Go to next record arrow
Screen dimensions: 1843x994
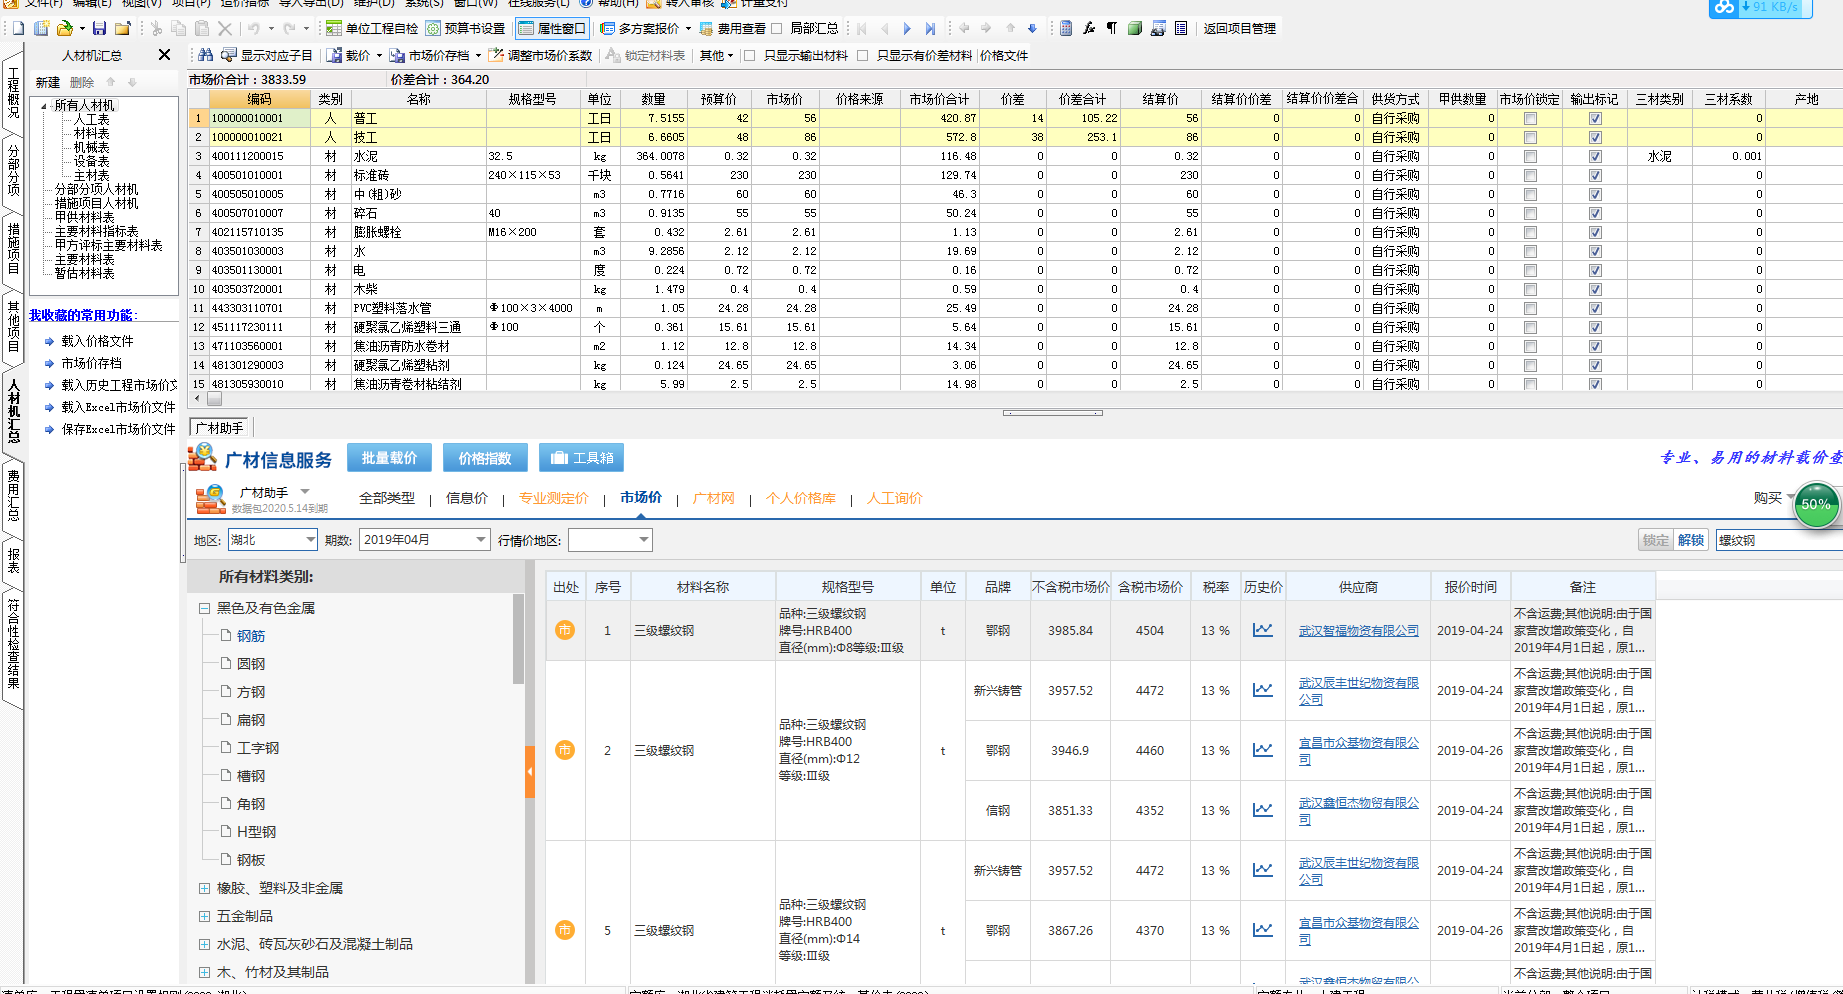pos(907,28)
